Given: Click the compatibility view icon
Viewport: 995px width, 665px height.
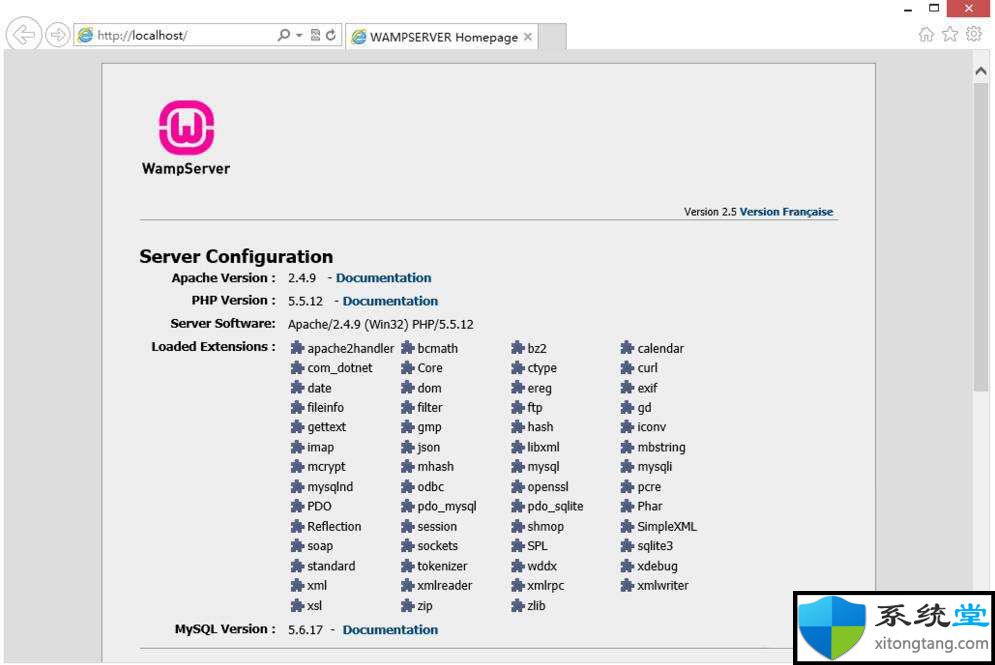Looking at the screenshot, I should (315, 35).
